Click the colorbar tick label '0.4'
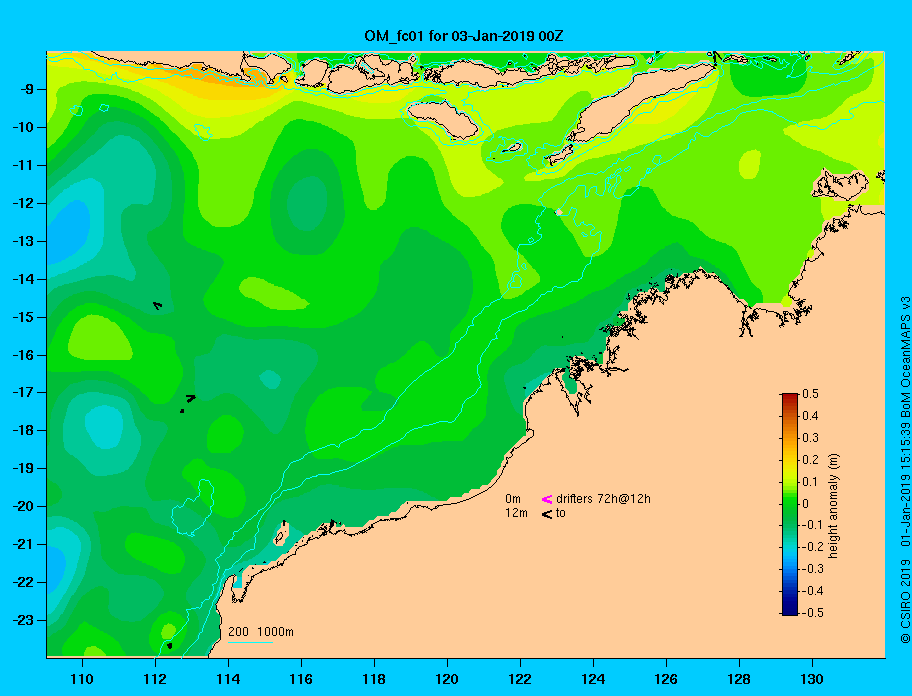The height and width of the screenshot is (696, 912). [810, 416]
